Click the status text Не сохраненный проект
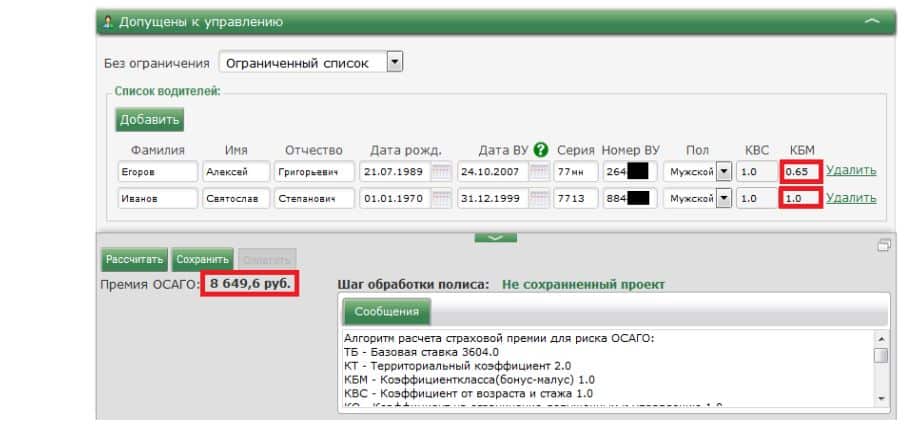 click(x=583, y=285)
